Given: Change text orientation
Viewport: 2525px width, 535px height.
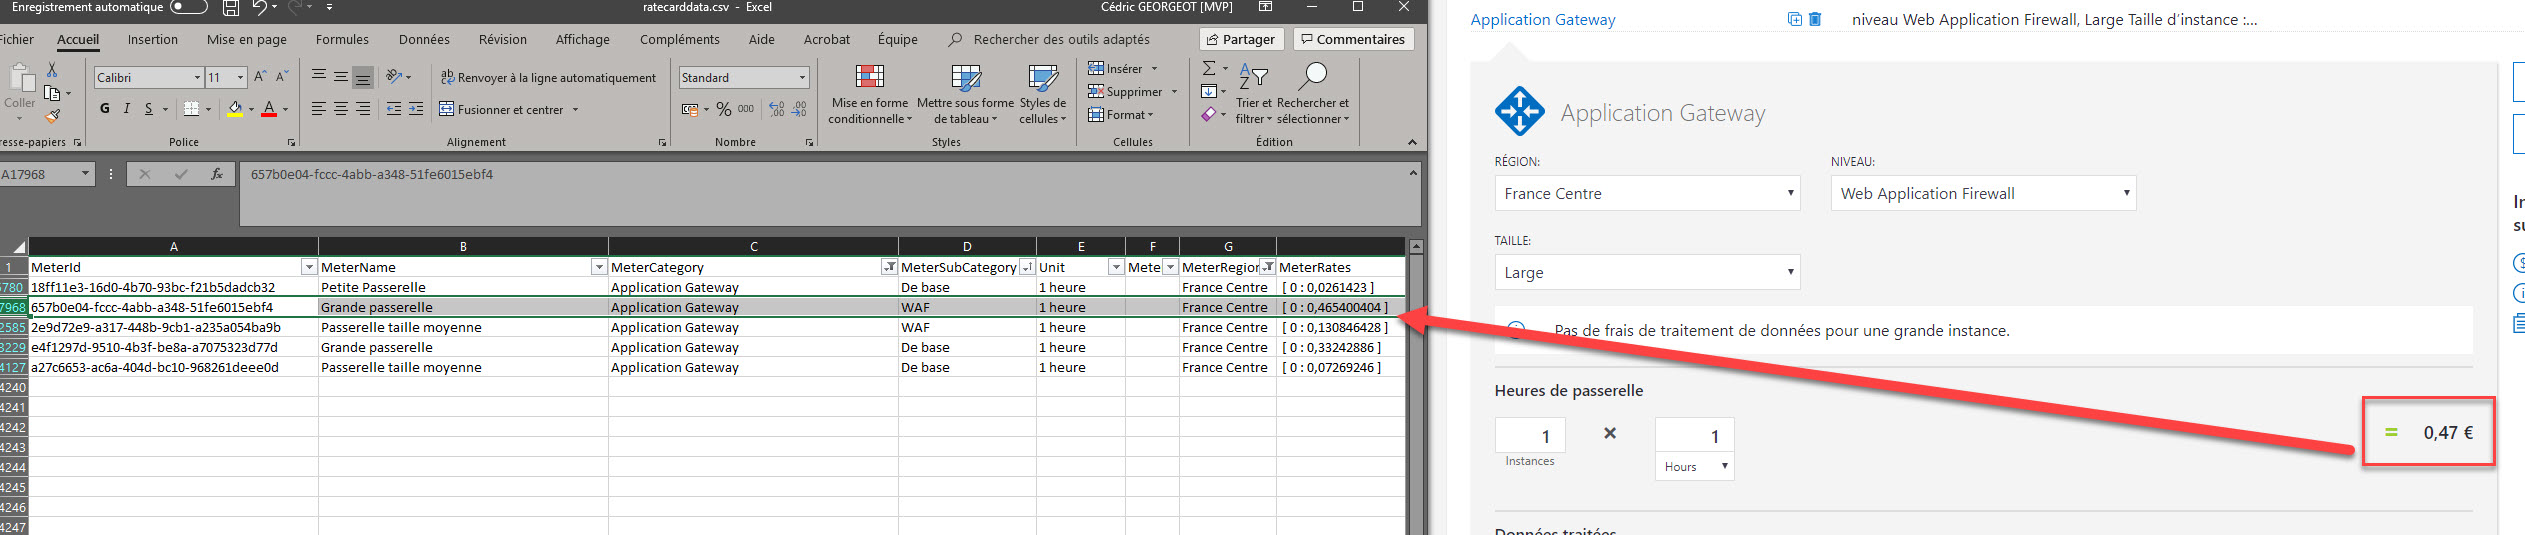Looking at the screenshot, I should pos(394,76).
